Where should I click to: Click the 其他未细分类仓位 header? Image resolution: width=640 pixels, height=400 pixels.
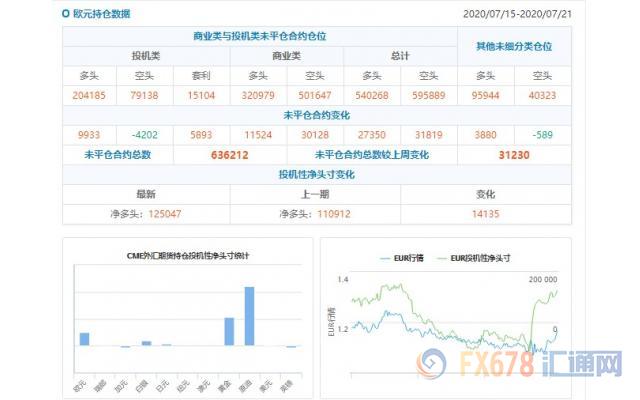(514, 46)
